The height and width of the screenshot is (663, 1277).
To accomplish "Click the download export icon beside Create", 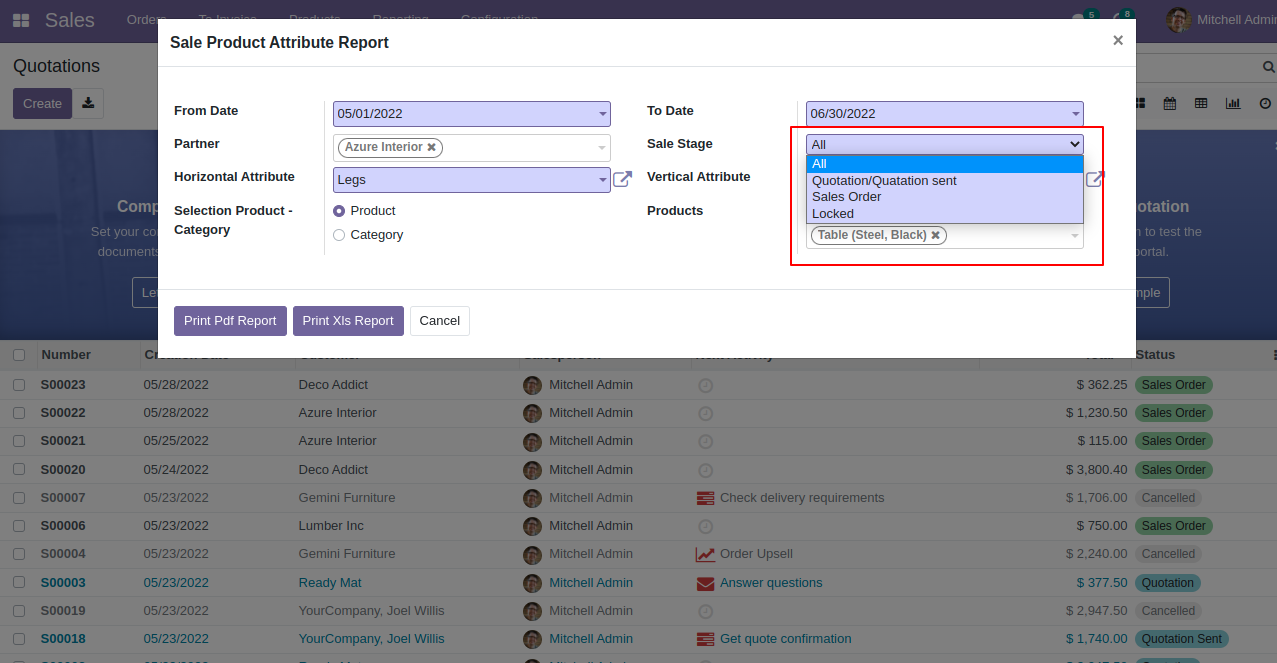I will (88, 103).
